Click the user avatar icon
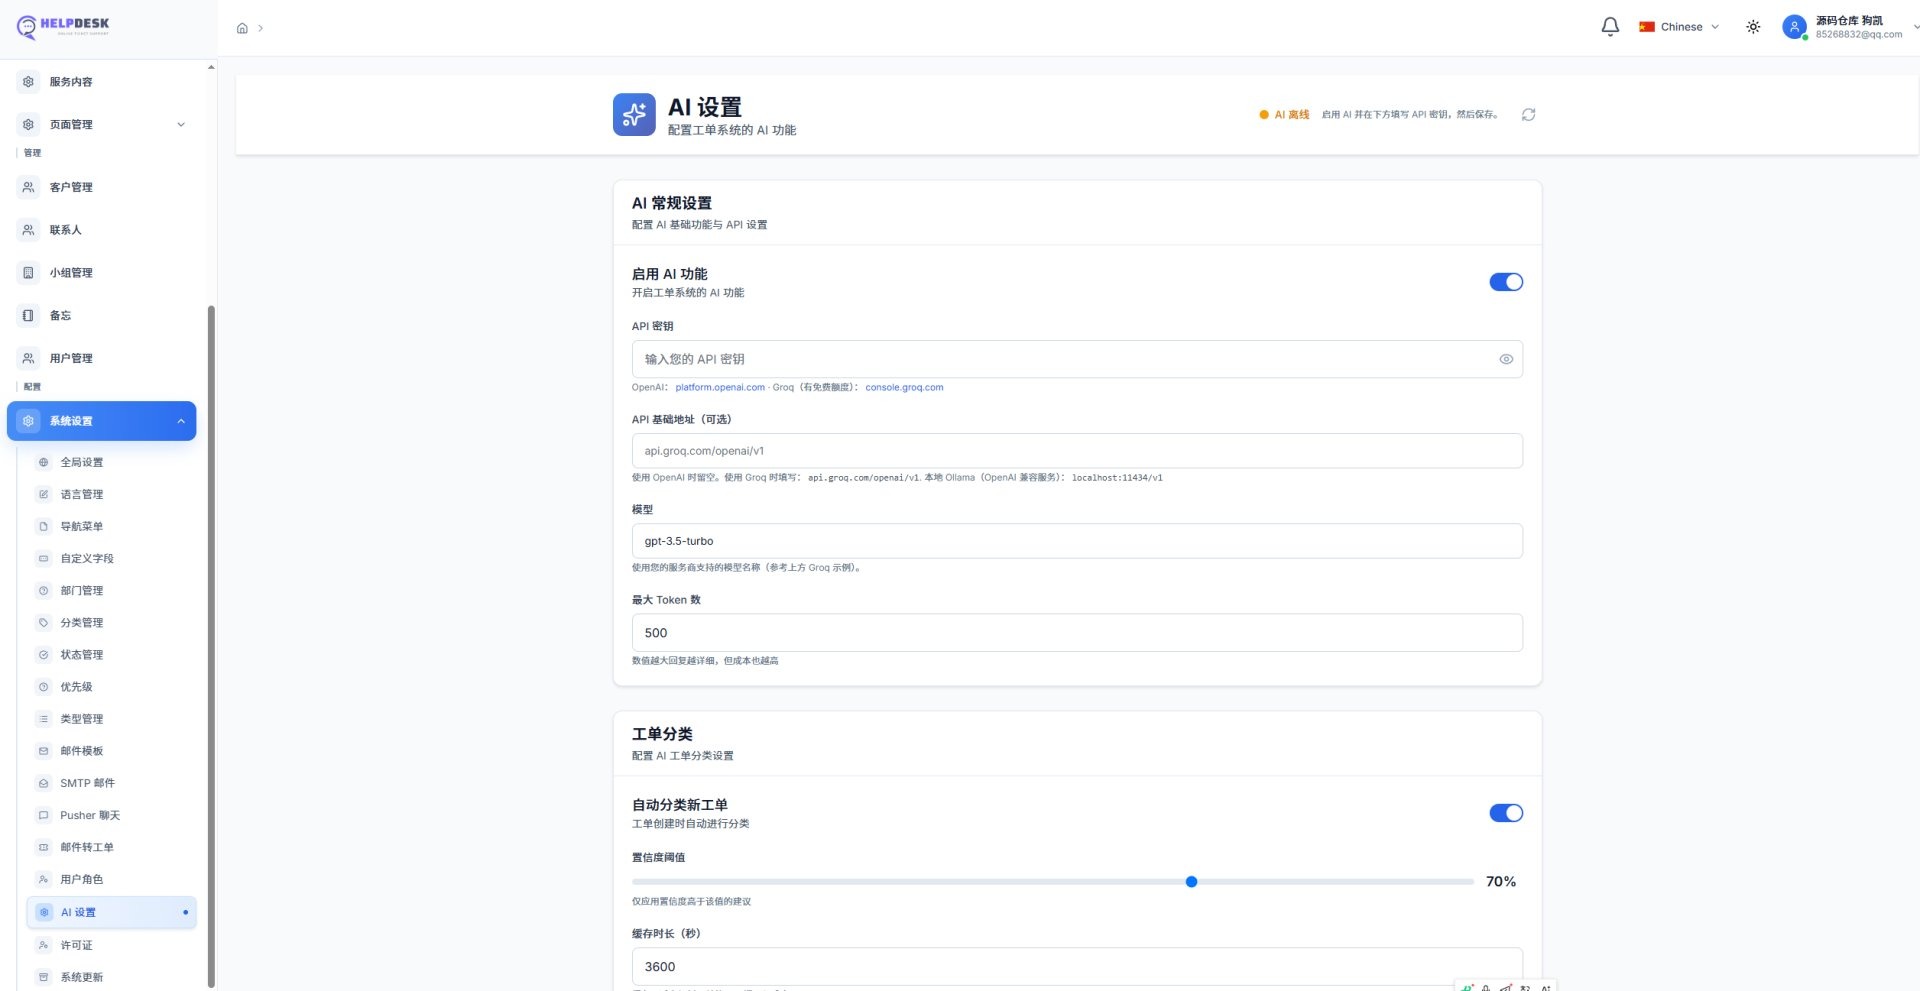This screenshot has width=1920, height=991. point(1794,27)
